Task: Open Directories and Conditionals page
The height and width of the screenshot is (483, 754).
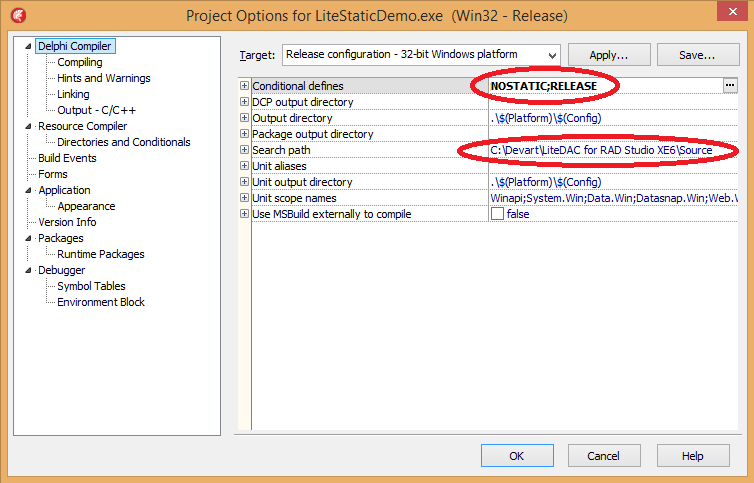Action: tap(124, 142)
